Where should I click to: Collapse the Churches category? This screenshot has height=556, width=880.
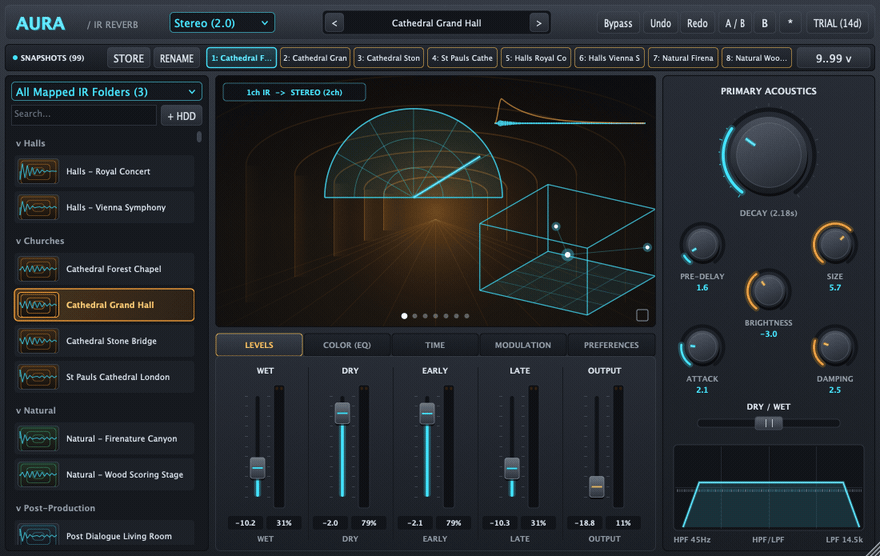point(40,241)
